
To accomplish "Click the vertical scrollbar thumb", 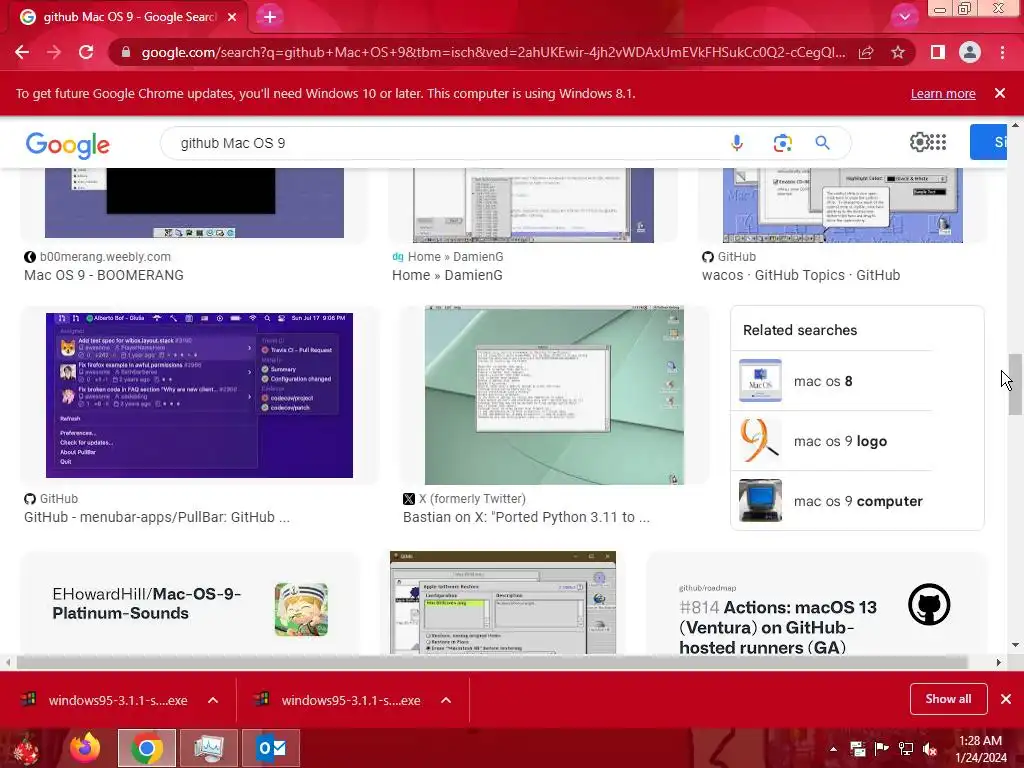I will tap(1015, 384).
